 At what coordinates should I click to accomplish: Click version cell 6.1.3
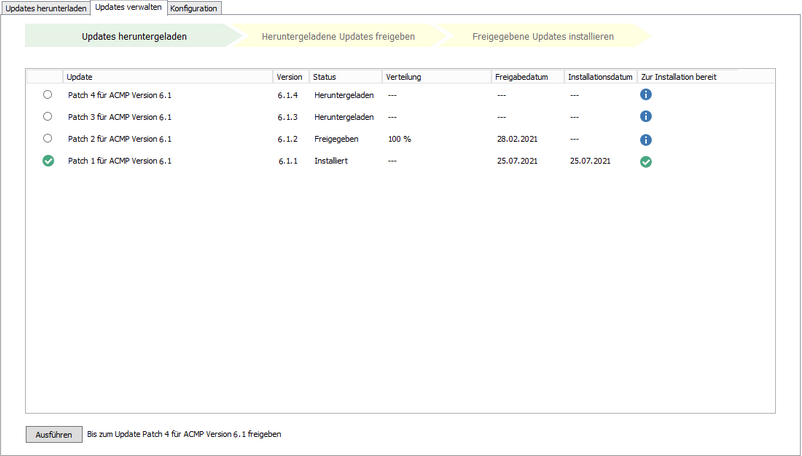pos(288,117)
